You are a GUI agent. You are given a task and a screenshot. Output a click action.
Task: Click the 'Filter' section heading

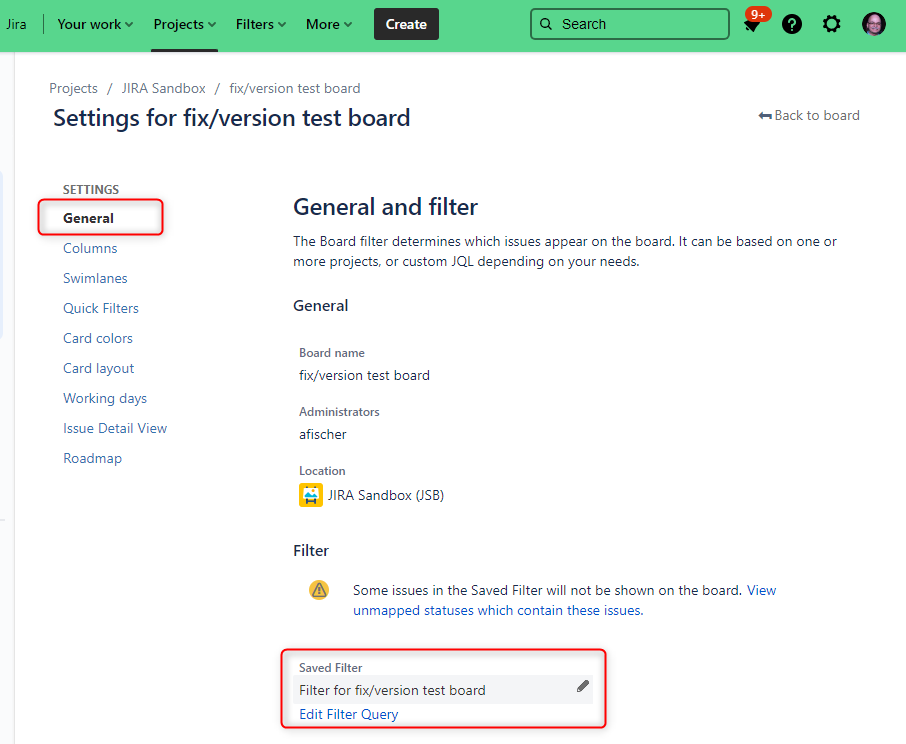tap(311, 550)
